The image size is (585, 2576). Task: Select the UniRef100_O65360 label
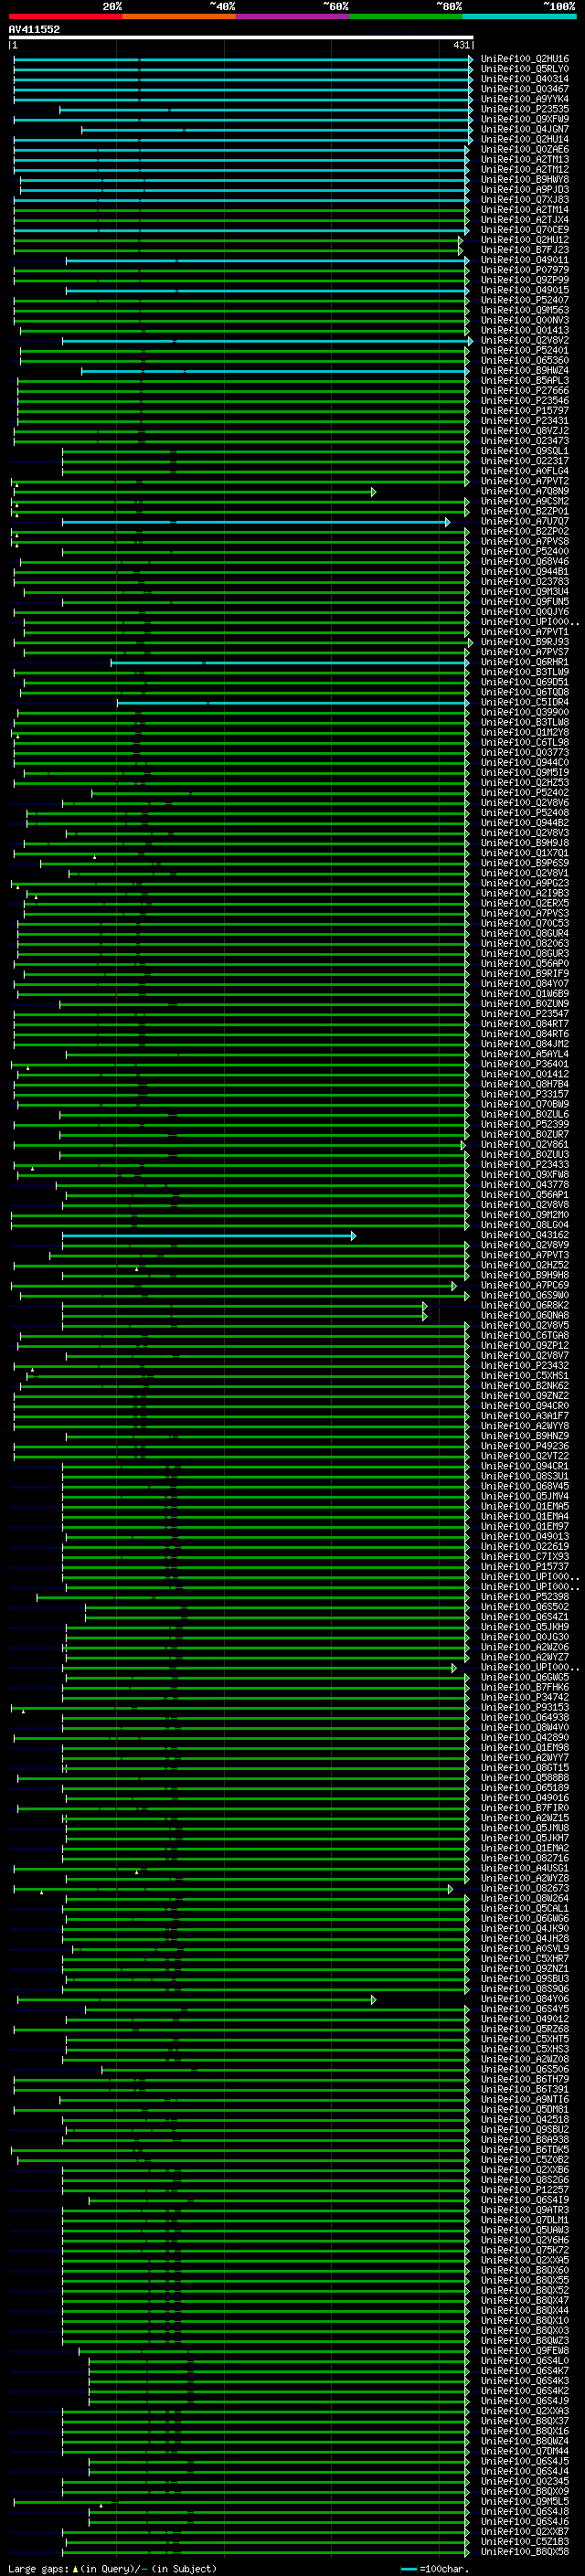[x=525, y=360]
